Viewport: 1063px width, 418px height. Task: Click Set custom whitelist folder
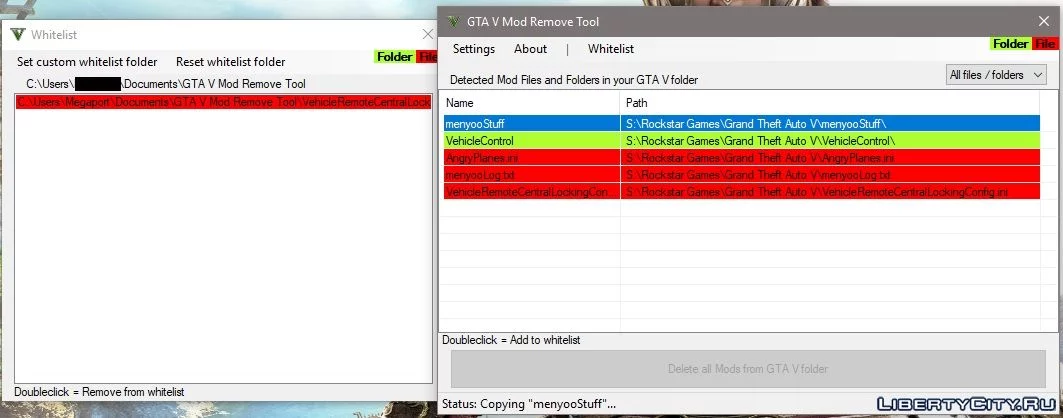(x=87, y=62)
